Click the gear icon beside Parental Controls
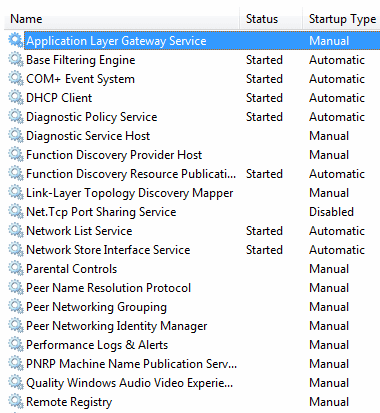Image resolution: width=380 pixels, height=413 pixels. (16, 269)
